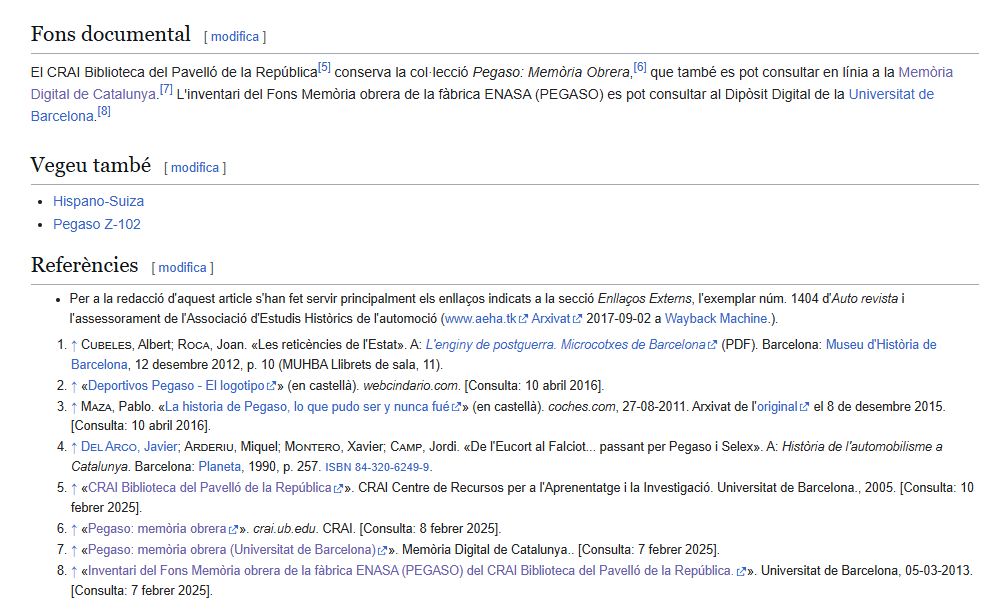Edit the Fons documental section
The height and width of the screenshot is (611, 993).
pos(235,37)
